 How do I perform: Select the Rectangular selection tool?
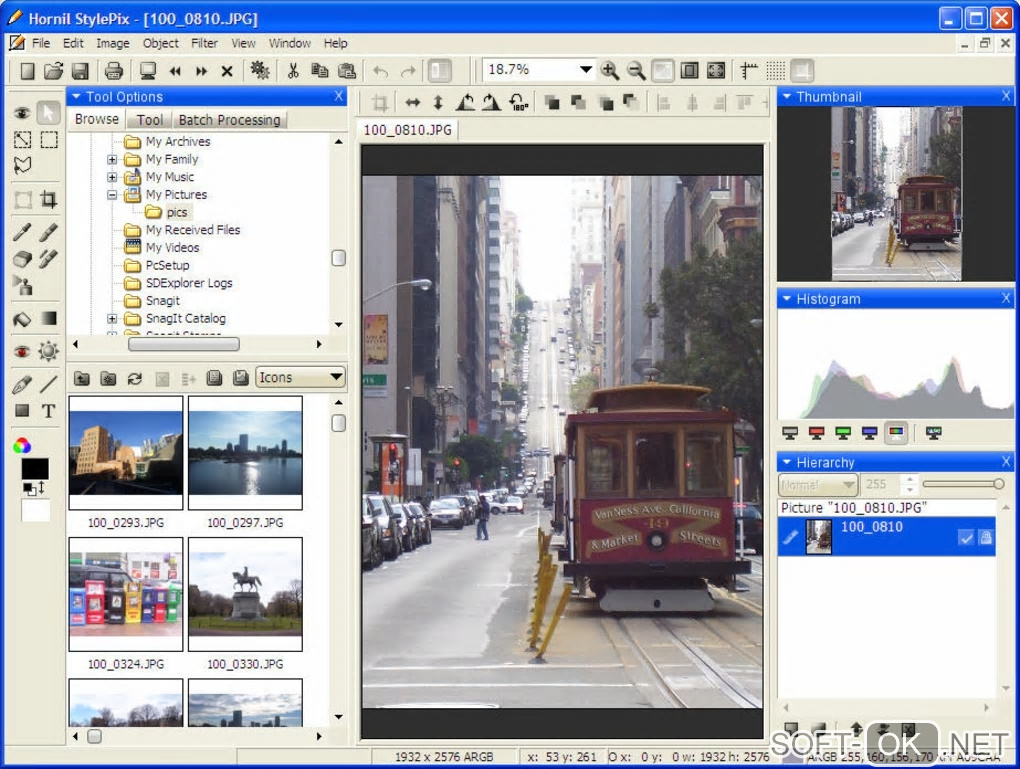[49, 140]
